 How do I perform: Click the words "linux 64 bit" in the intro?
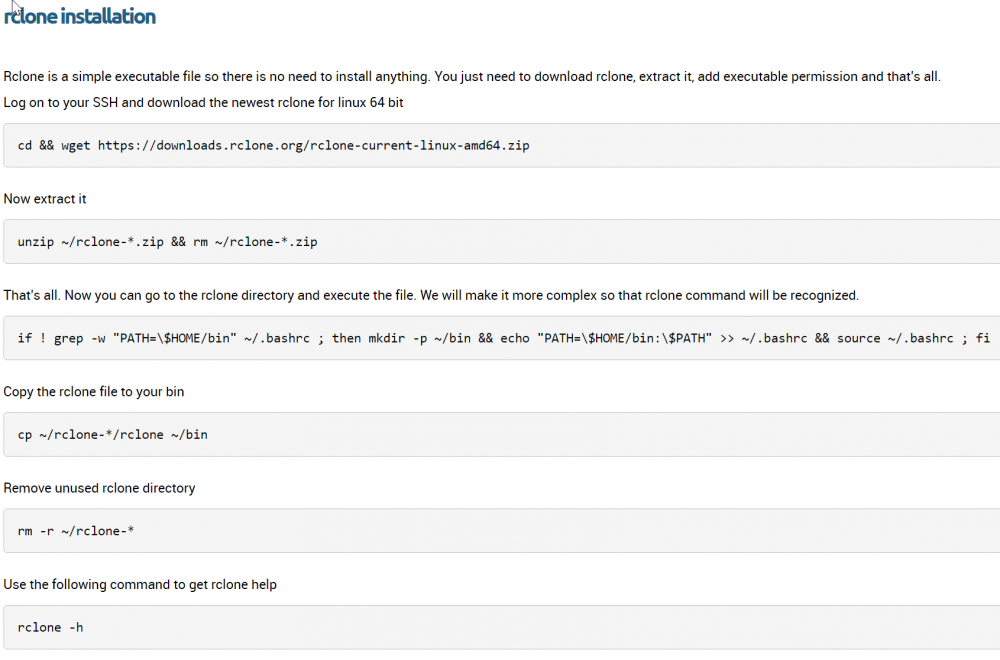click(x=371, y=103)
